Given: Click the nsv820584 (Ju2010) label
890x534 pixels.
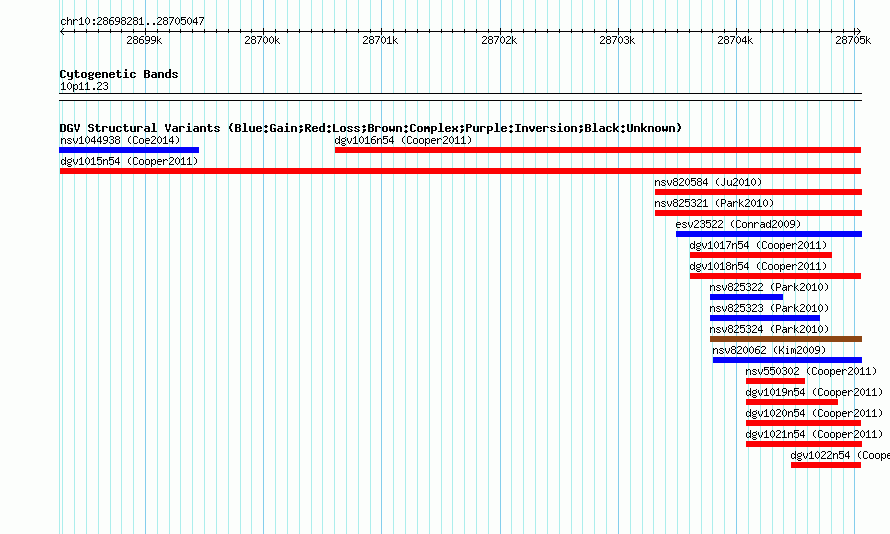Looking at the screenshot, I should (708, 182).
